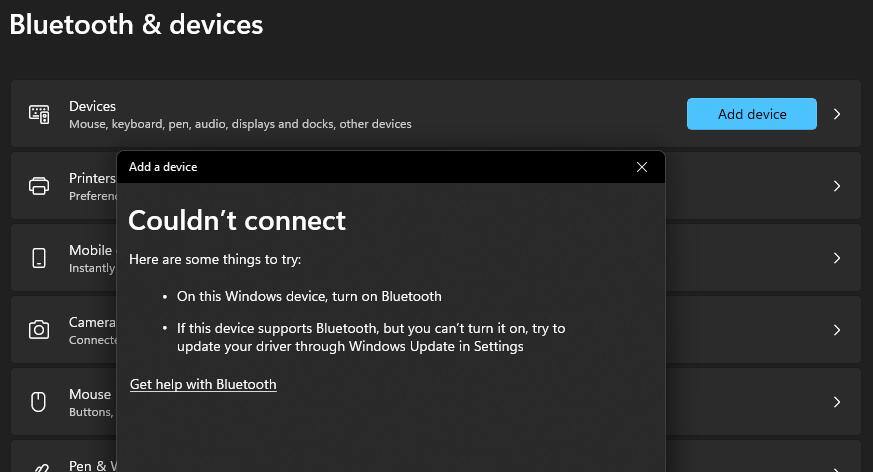
Task: Click the Cameras icon
Action: click(39, 330)
